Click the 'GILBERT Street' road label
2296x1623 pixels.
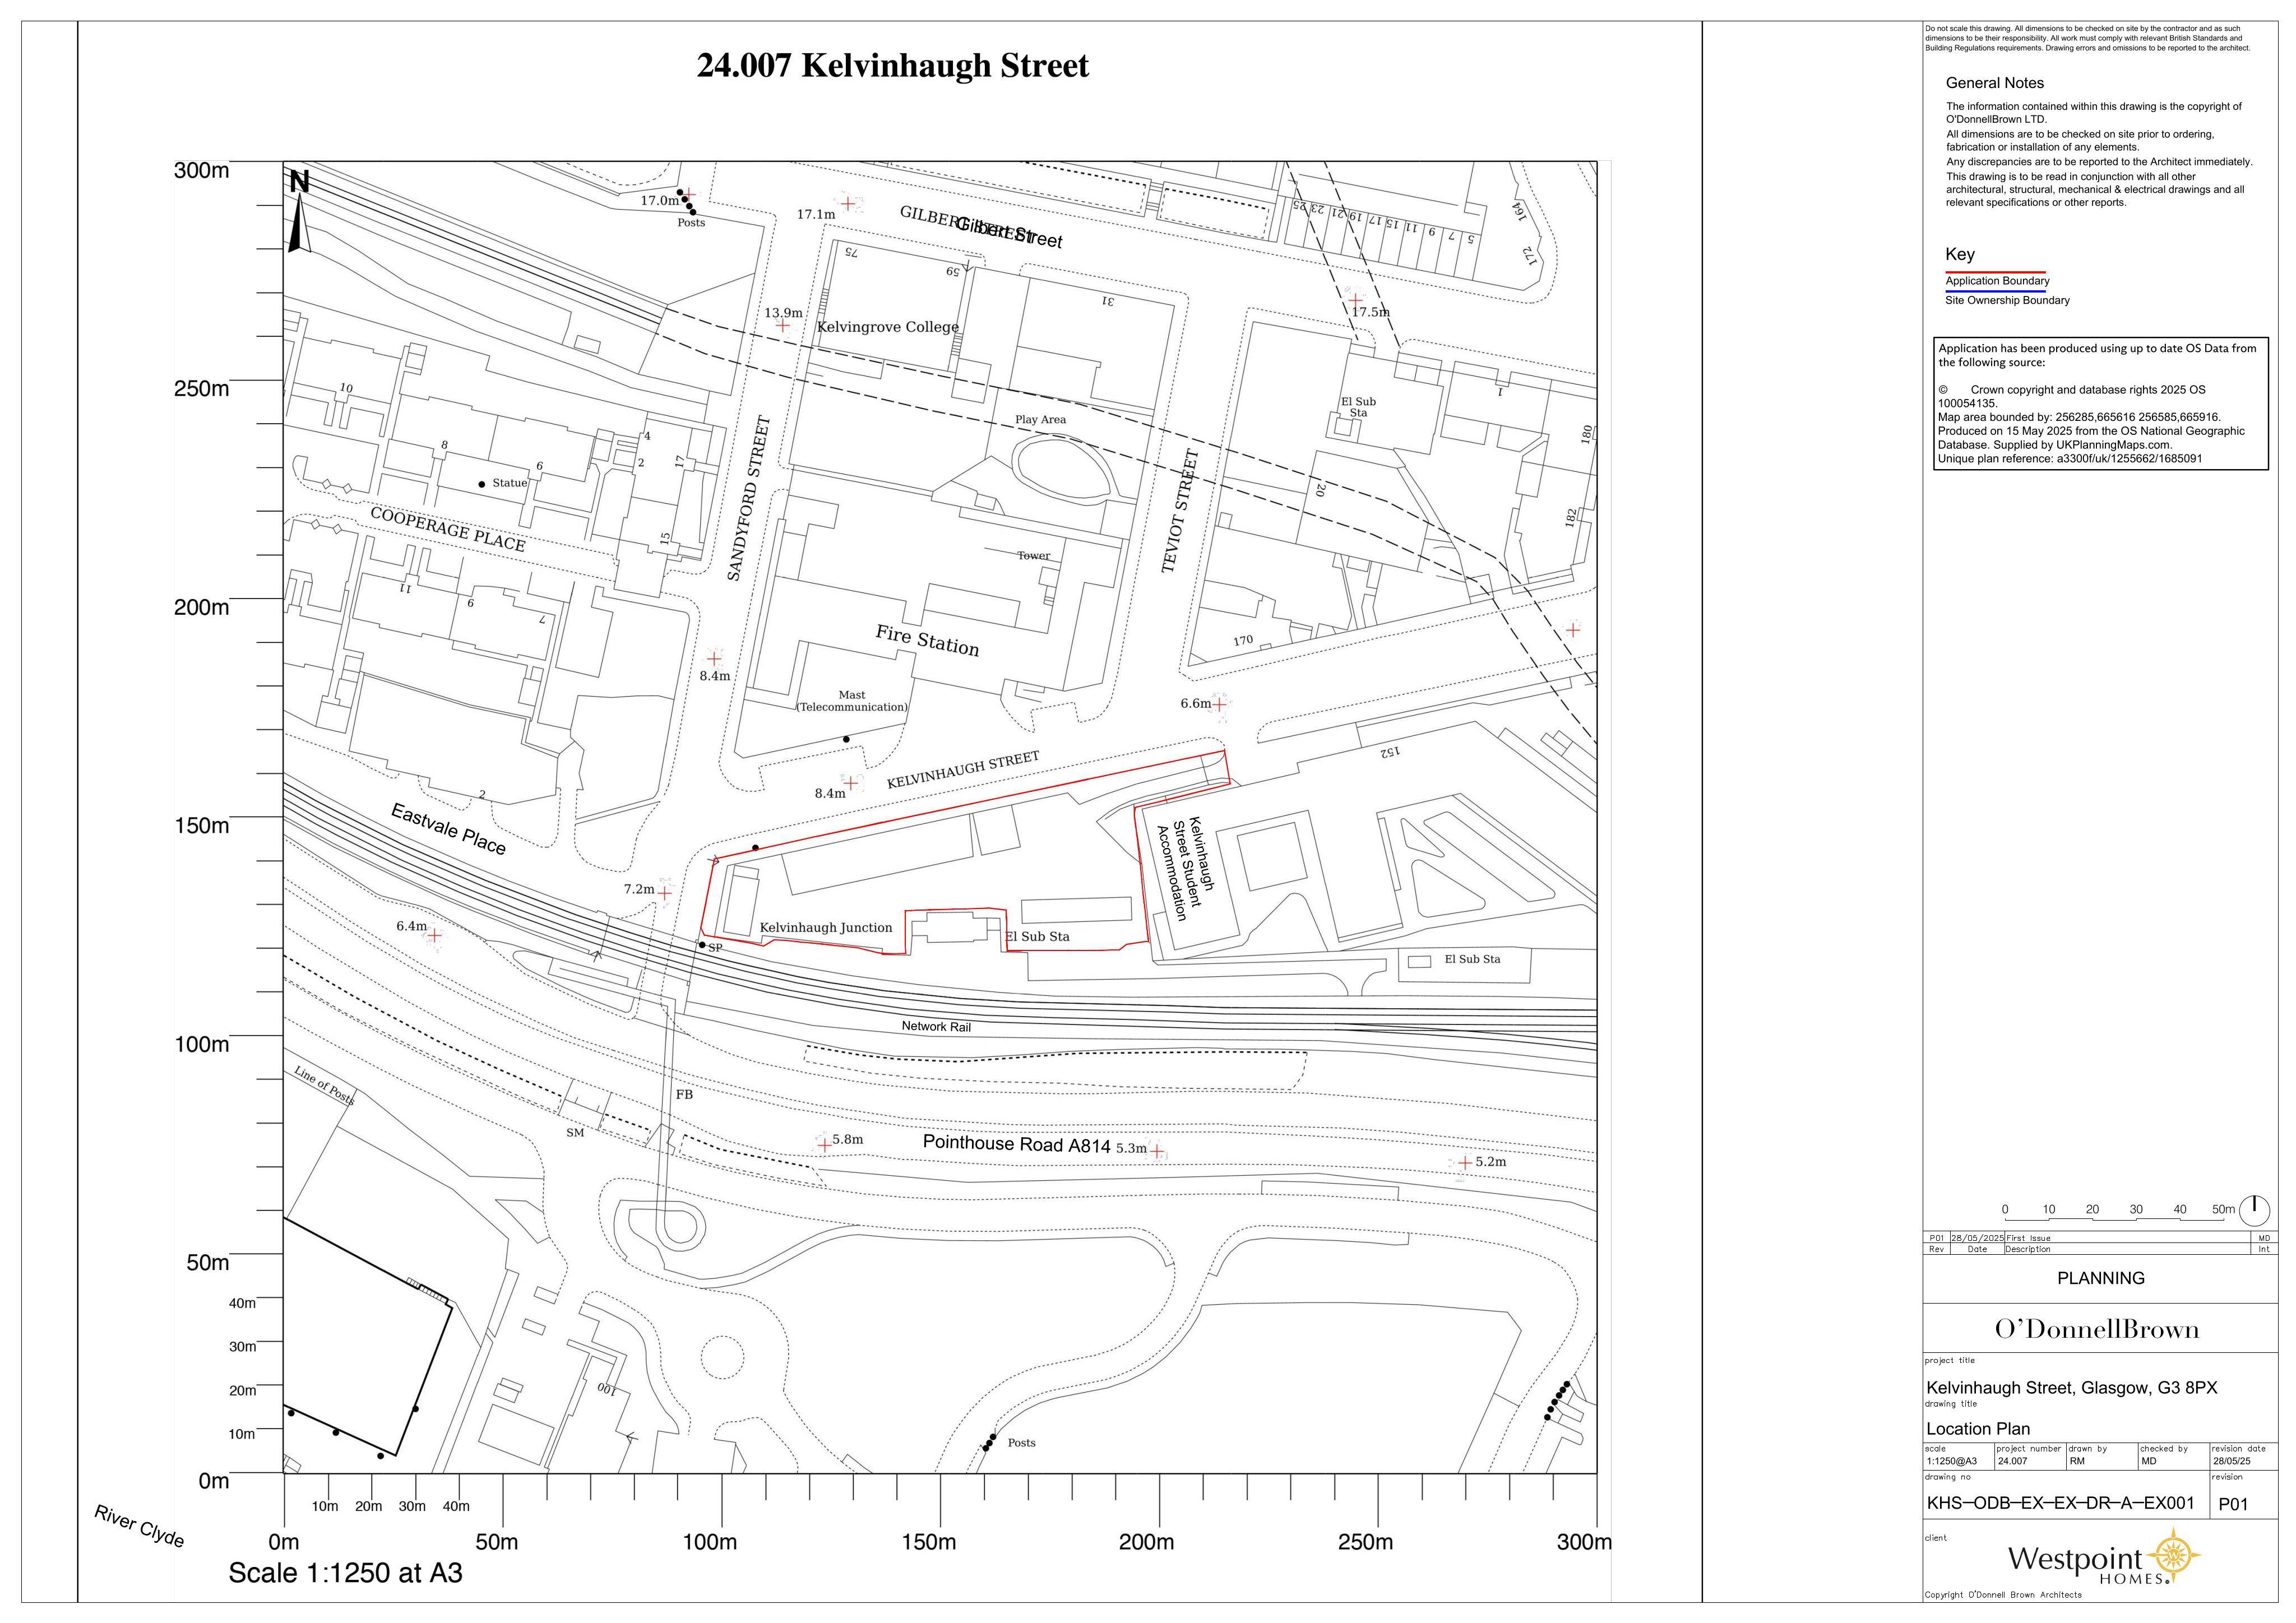981,226
